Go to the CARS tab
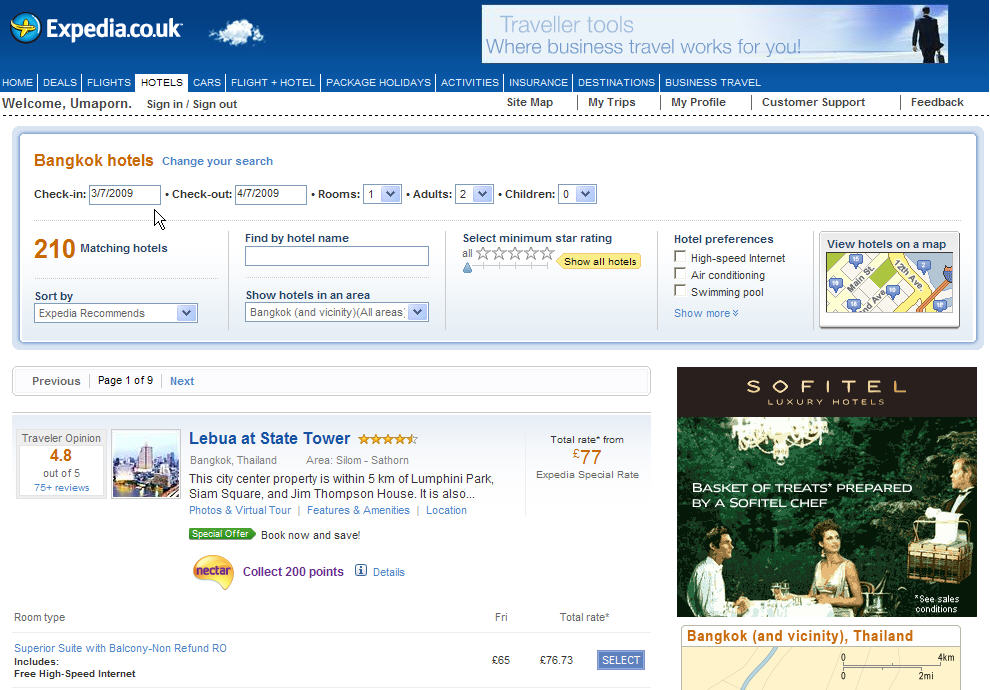 tap(206, 82)
